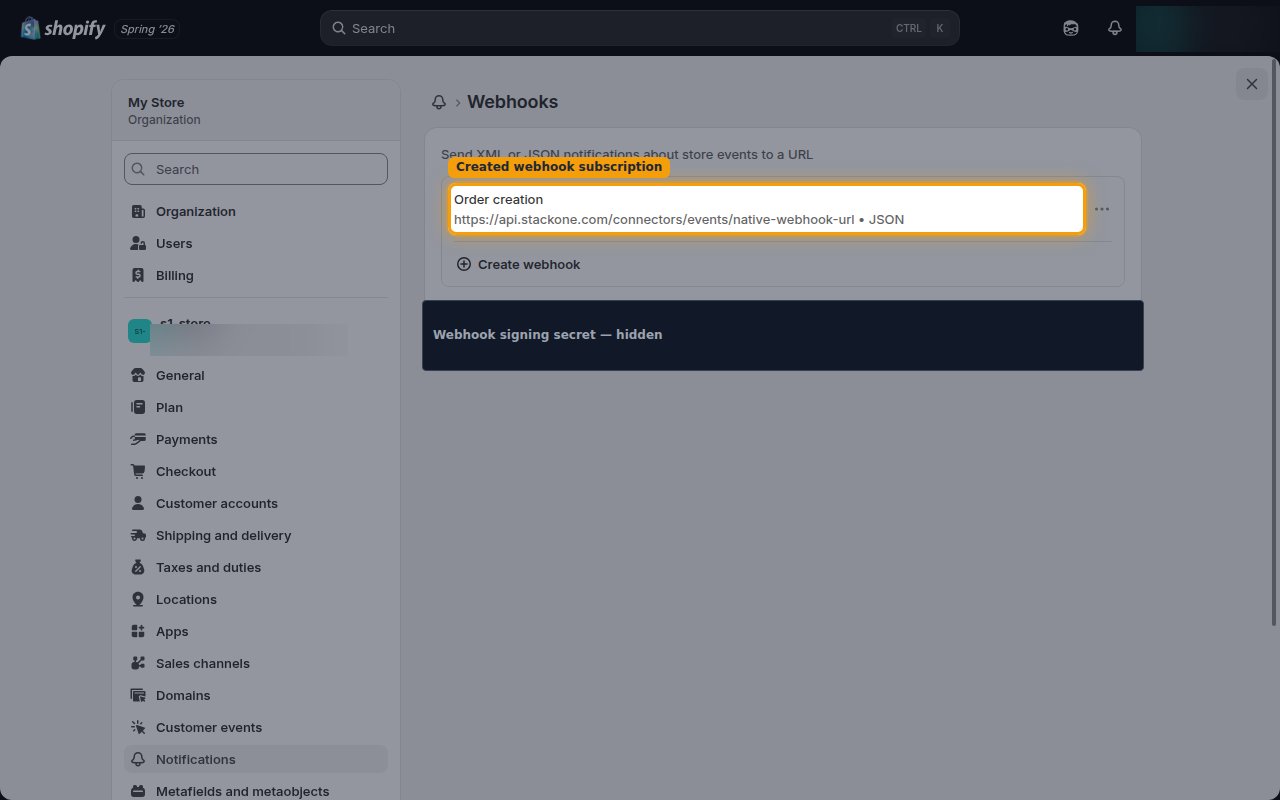Open Metafields and metaobjects settings
Image resolution: width=1280 pixels, height=800 pixels.
tap(256, 791)
